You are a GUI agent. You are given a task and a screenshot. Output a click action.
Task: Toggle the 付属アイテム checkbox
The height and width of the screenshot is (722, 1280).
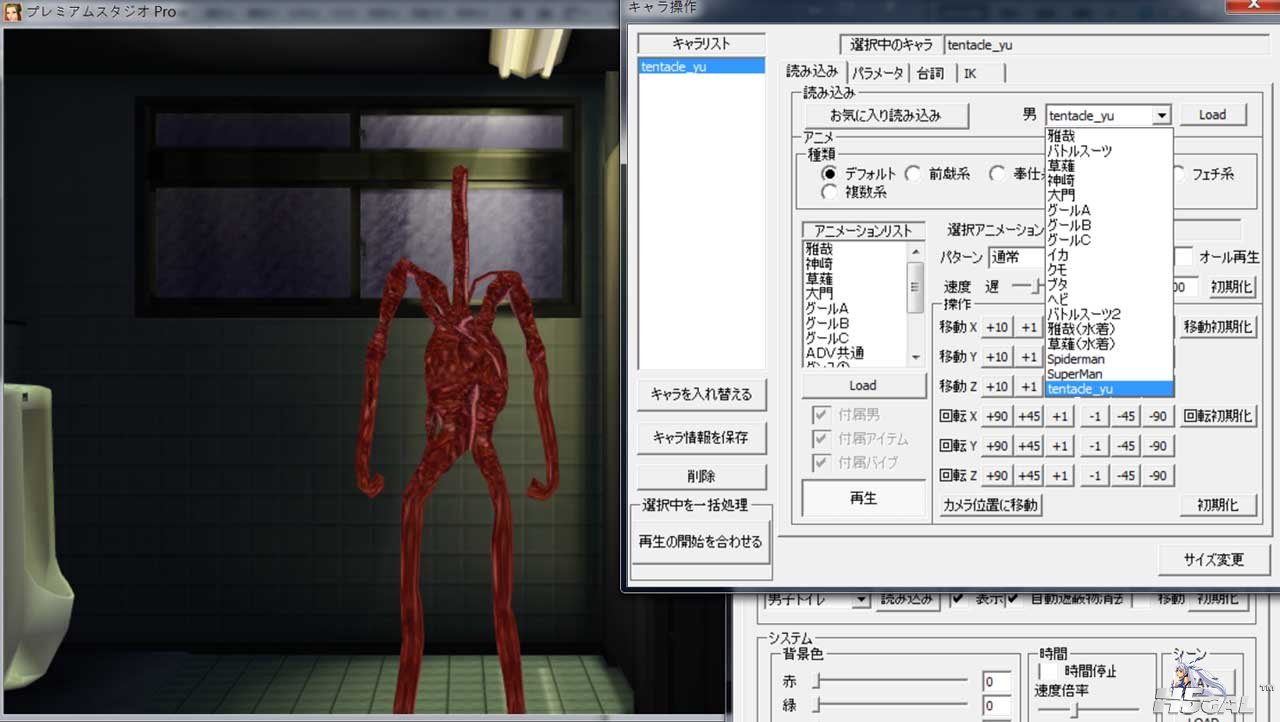[x=821, y=438]
